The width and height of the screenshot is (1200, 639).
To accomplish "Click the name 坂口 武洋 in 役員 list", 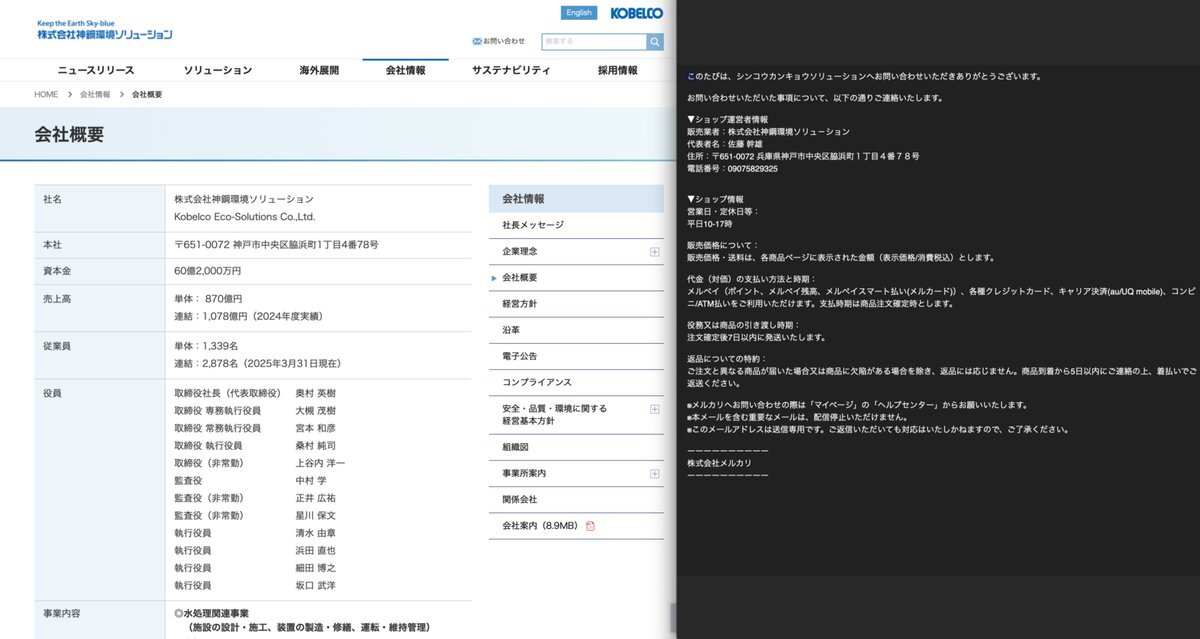I will (x=316, y=585).
